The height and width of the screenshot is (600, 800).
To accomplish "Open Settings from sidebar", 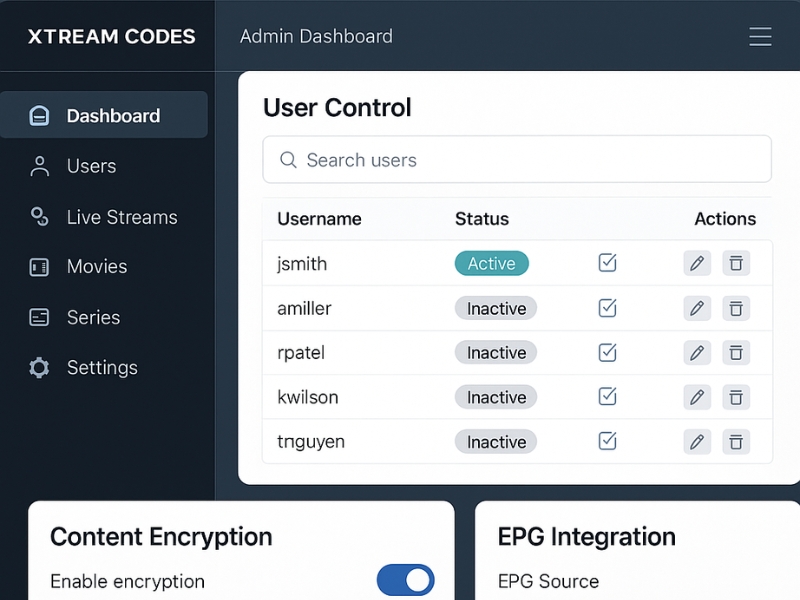I will tap(104, 367).
